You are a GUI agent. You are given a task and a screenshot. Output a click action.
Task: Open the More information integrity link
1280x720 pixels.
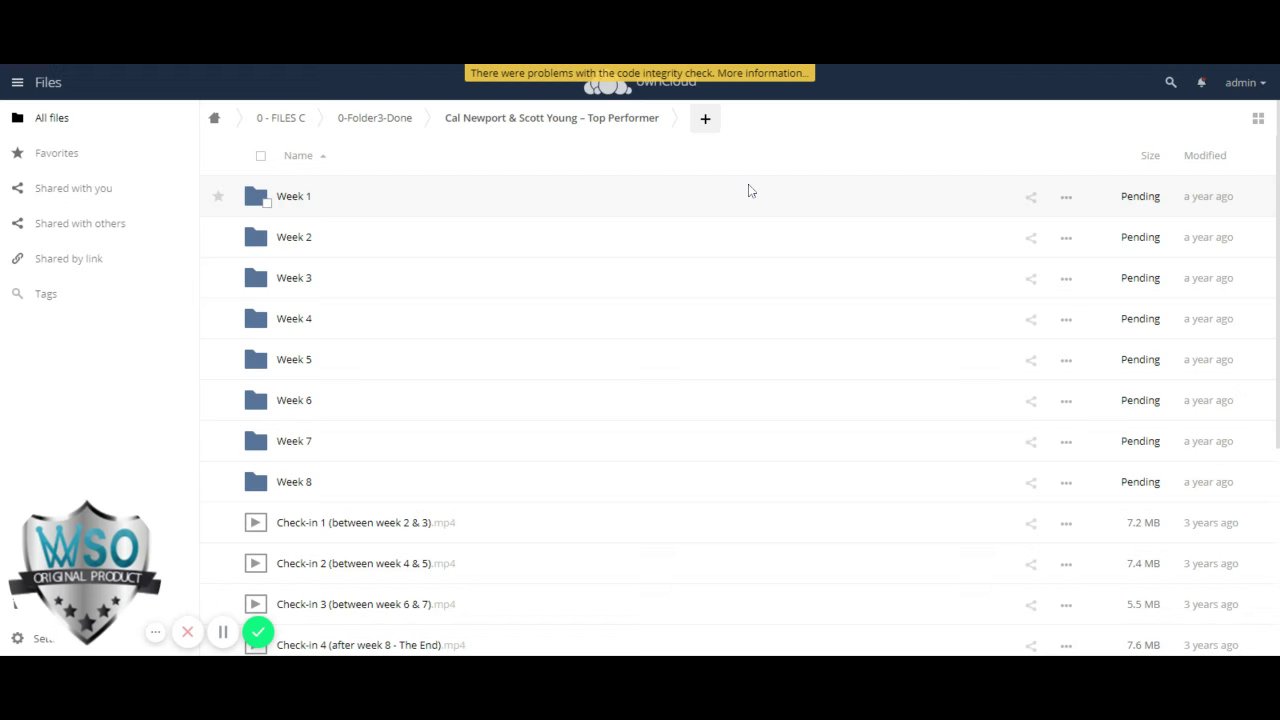(x=762, y=73)
